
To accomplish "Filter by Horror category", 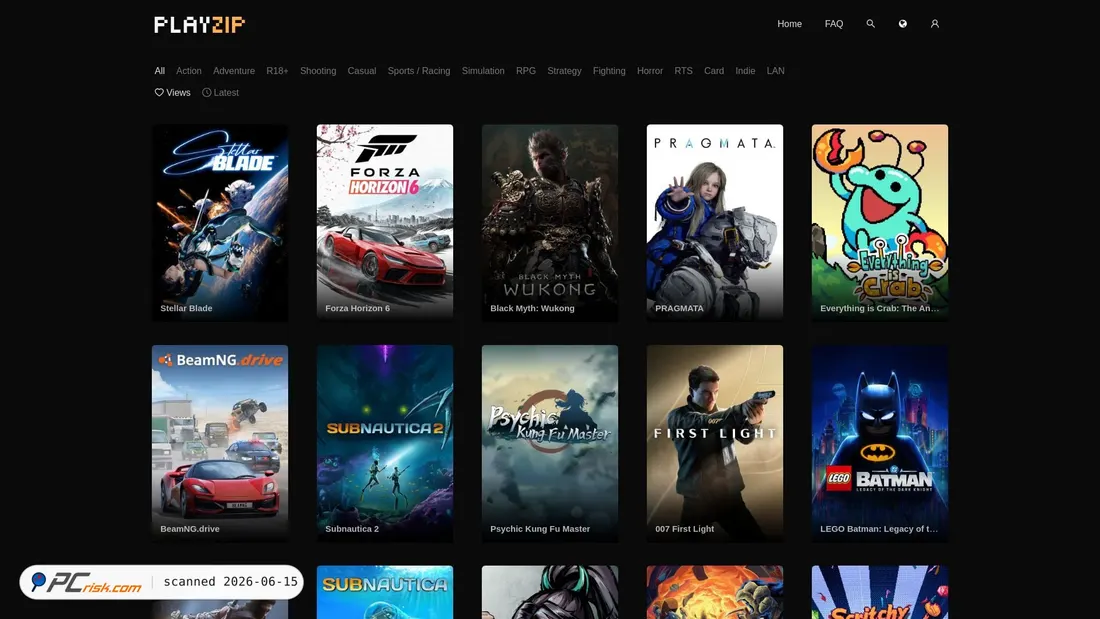I will [x=650, y=71].
